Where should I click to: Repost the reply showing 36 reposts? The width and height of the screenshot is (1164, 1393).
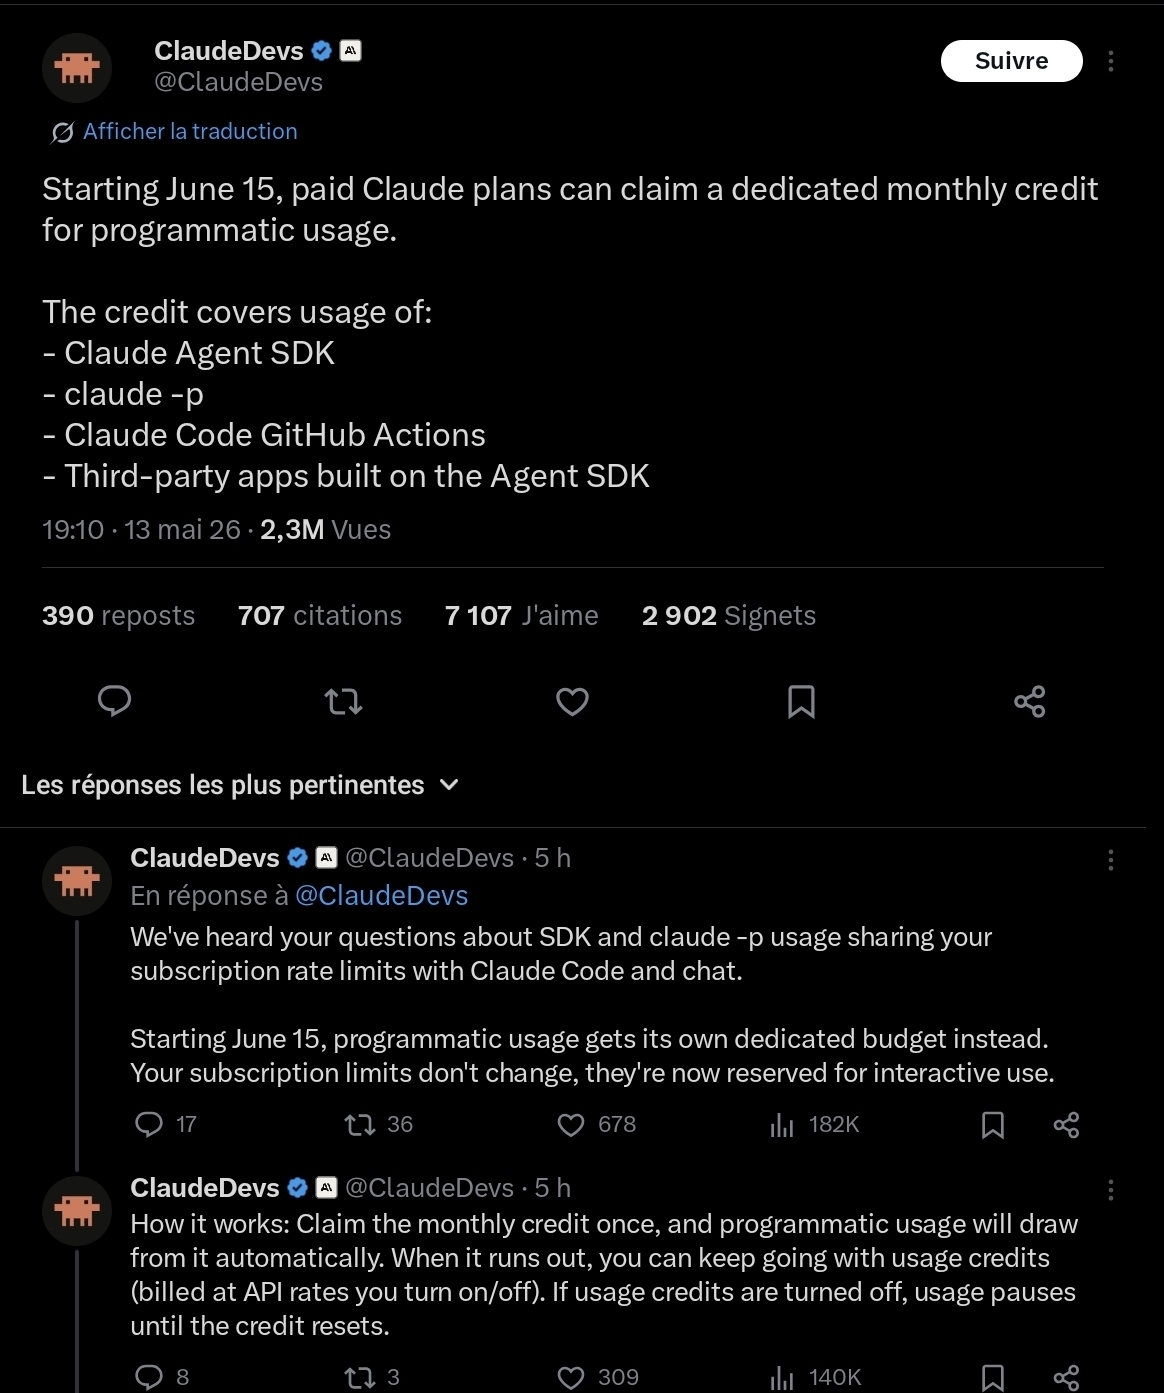click(378, 1125)
